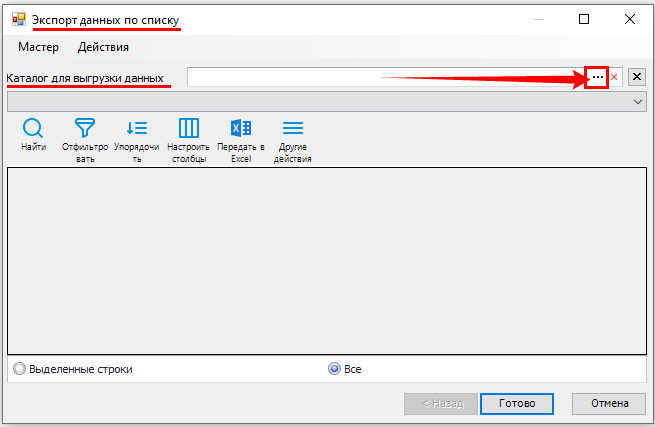Click the three-dots browse catalog button
The image size is (655, 427).
click(597, 77)
